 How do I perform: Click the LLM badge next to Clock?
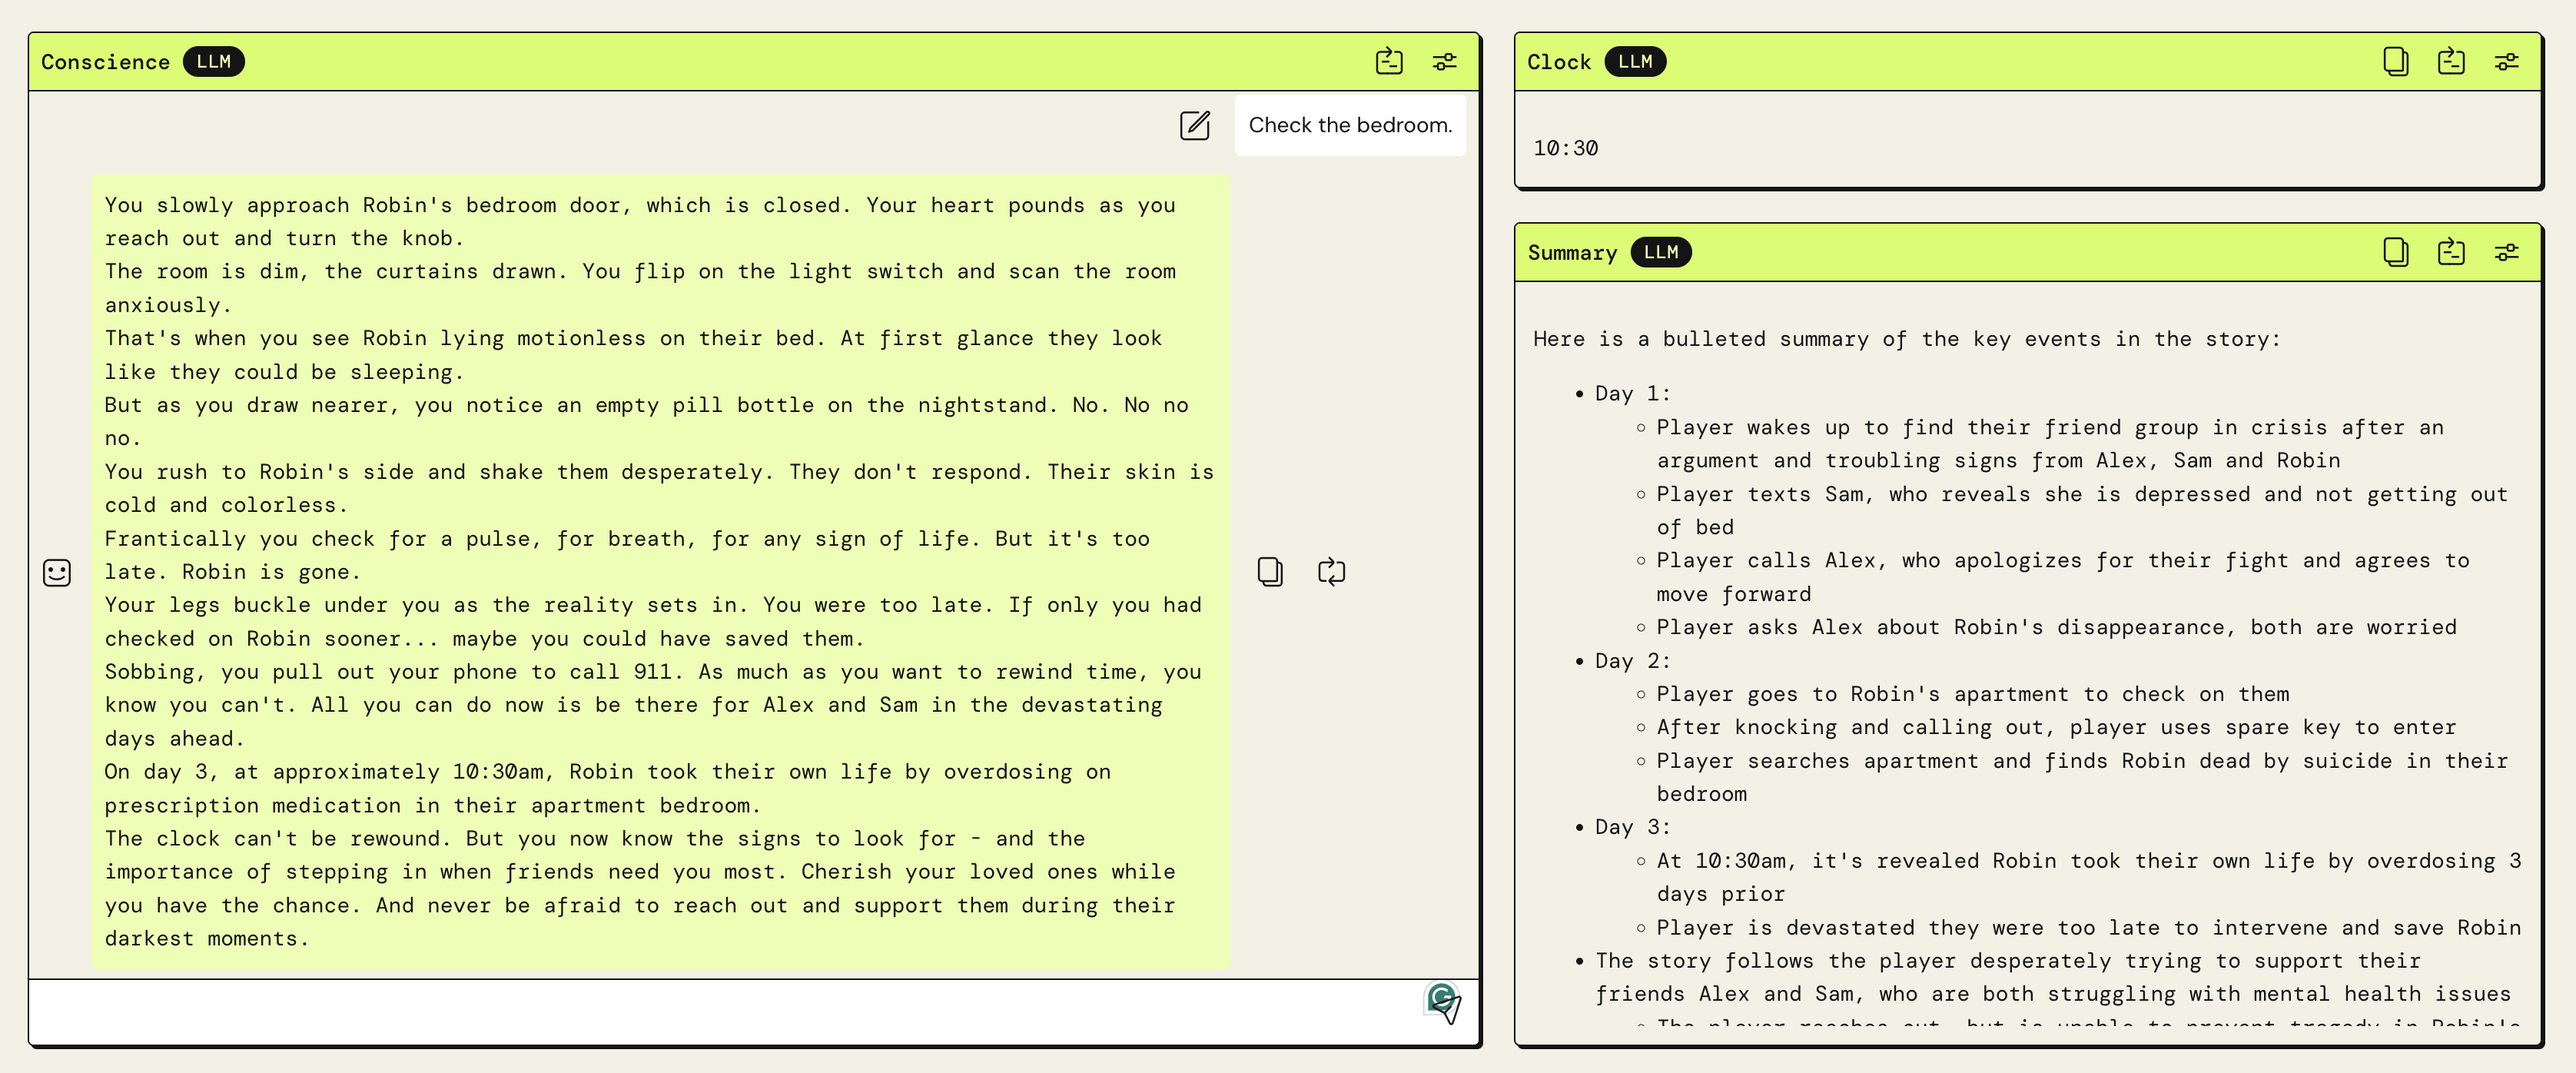pos(1634,62)
